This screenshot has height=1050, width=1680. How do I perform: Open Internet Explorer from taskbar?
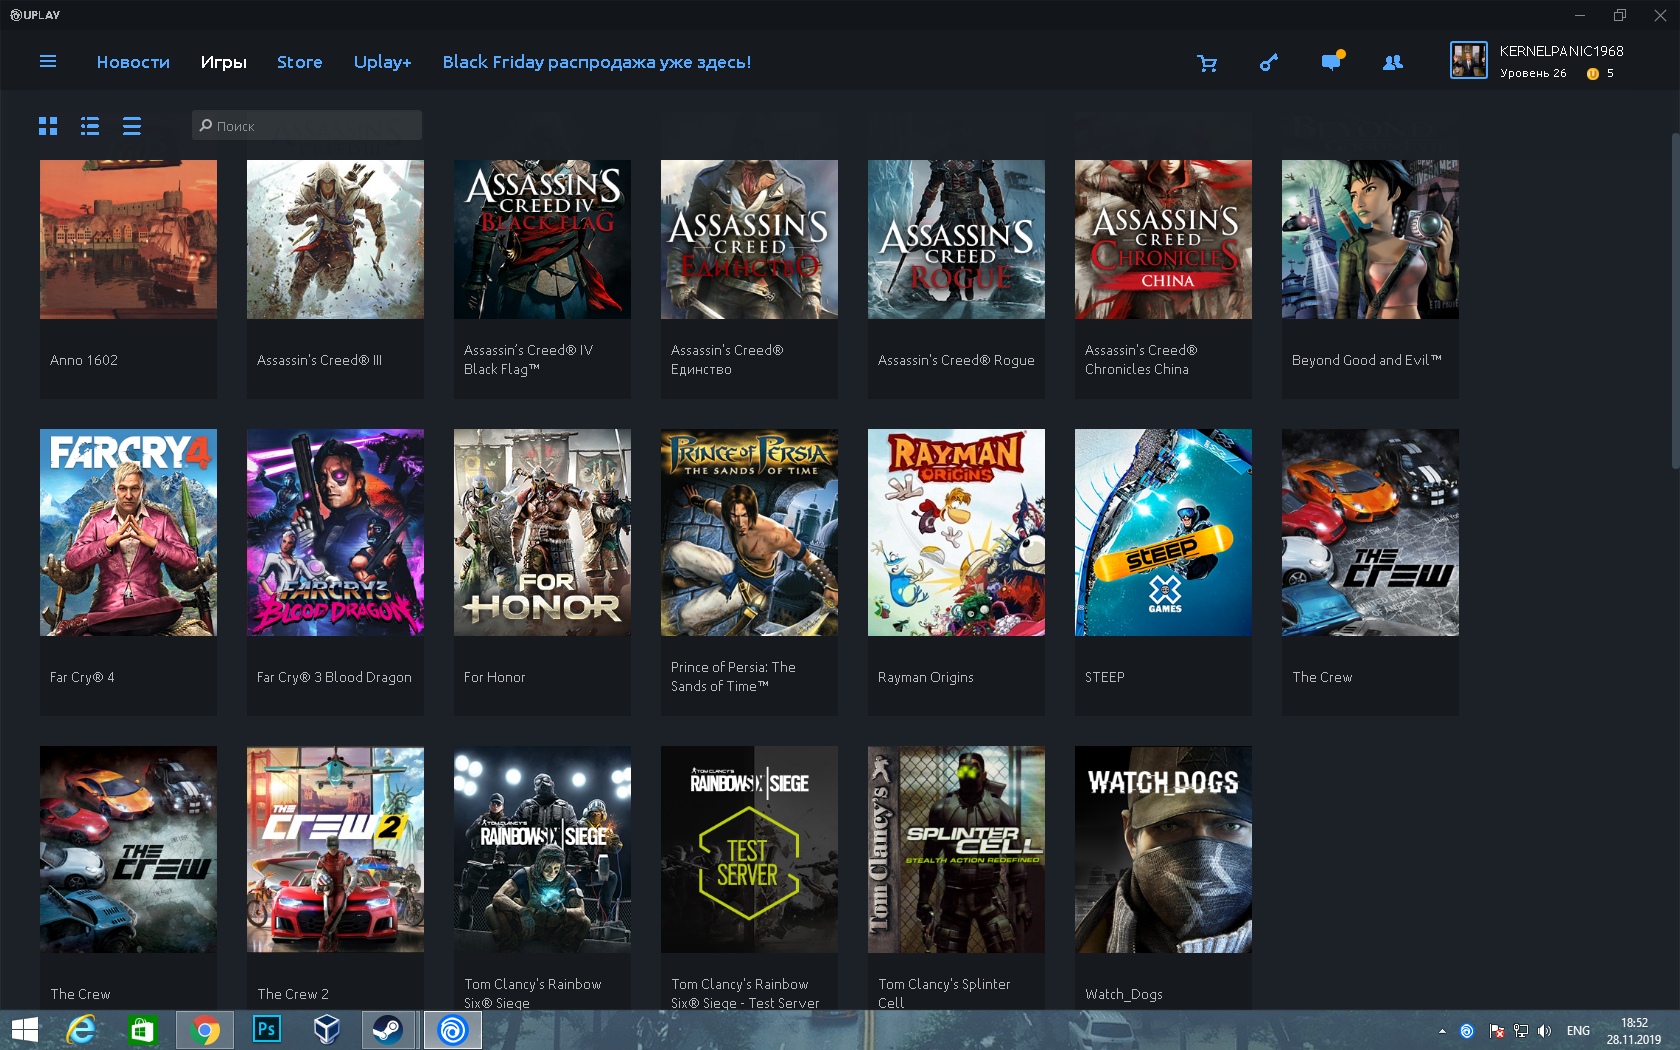[81, 1030]
